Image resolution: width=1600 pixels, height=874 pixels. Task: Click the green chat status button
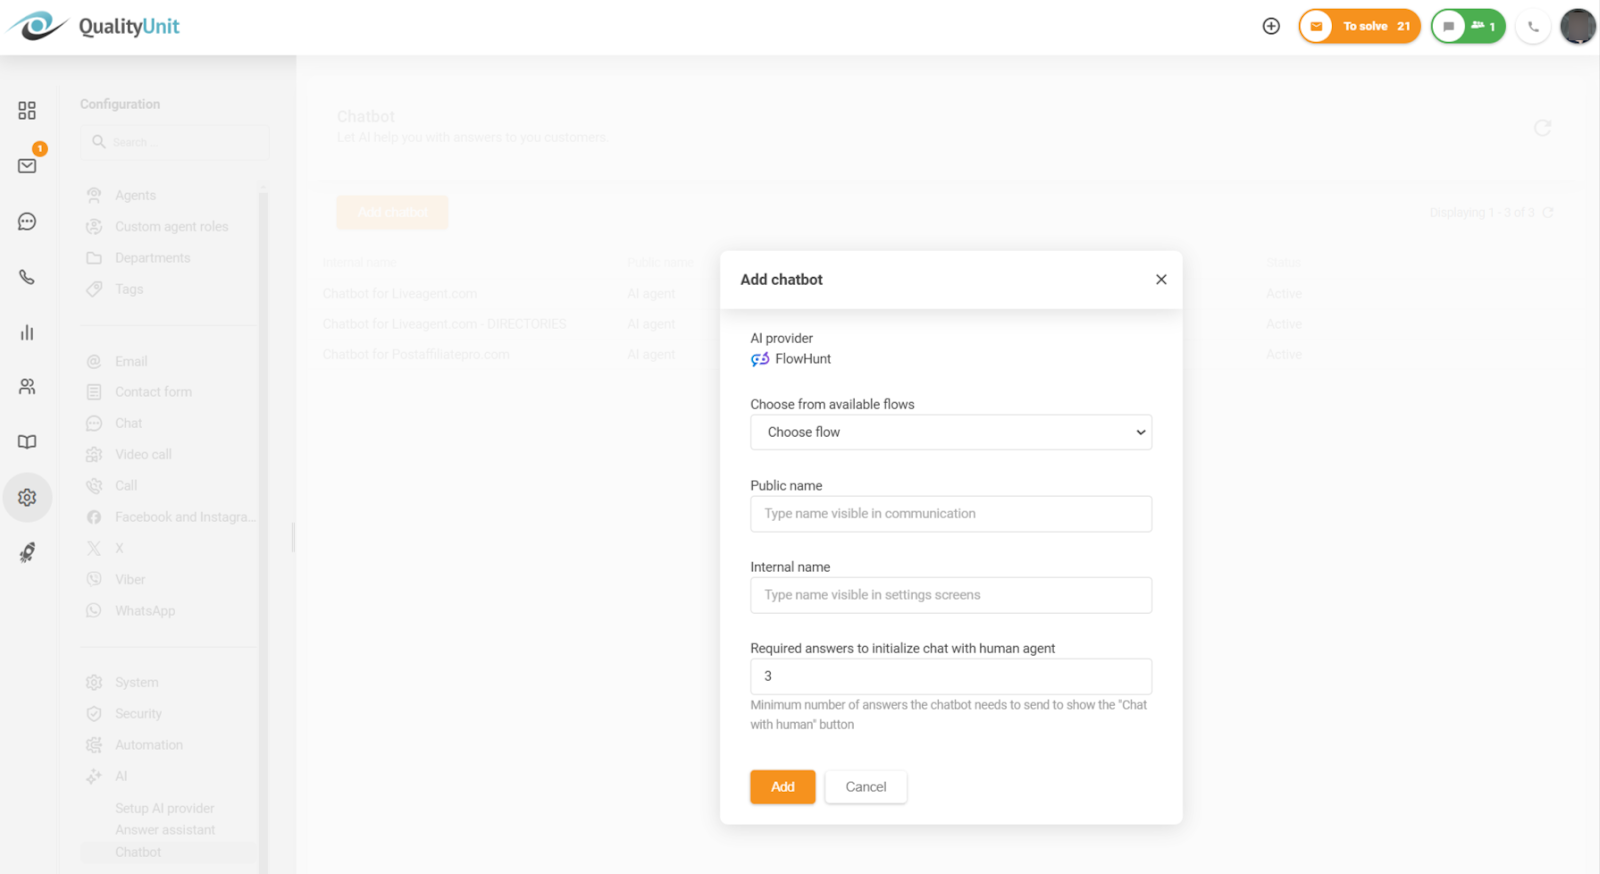[1467, 26]
